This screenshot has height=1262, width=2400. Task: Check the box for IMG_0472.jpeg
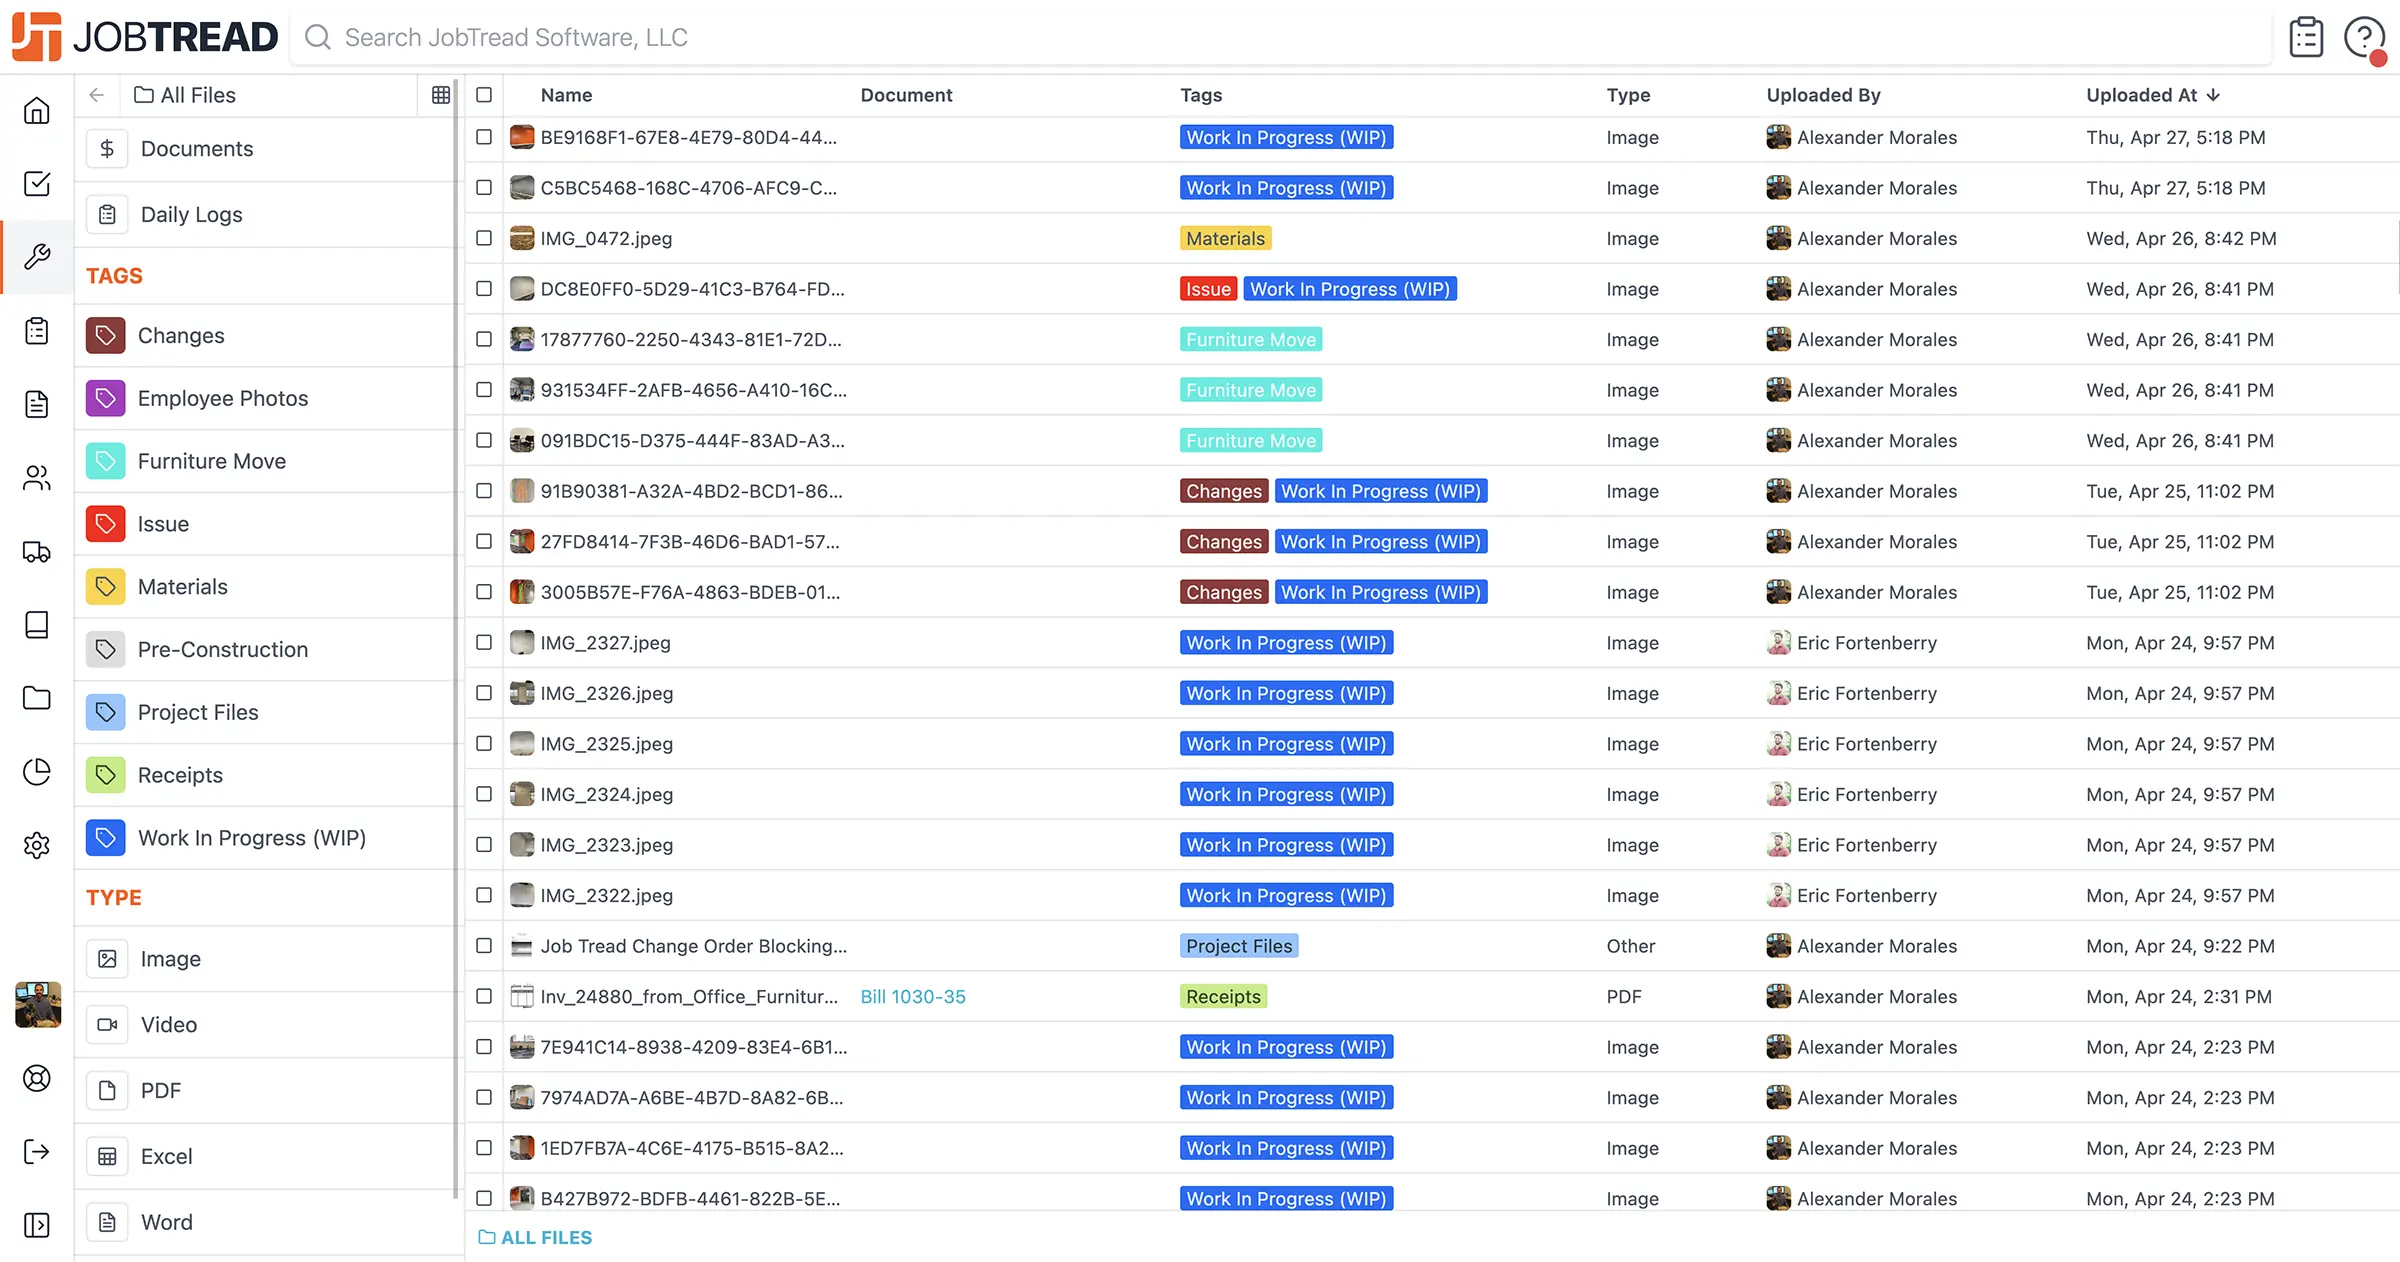pyautogui.click(x=484, y=238)
